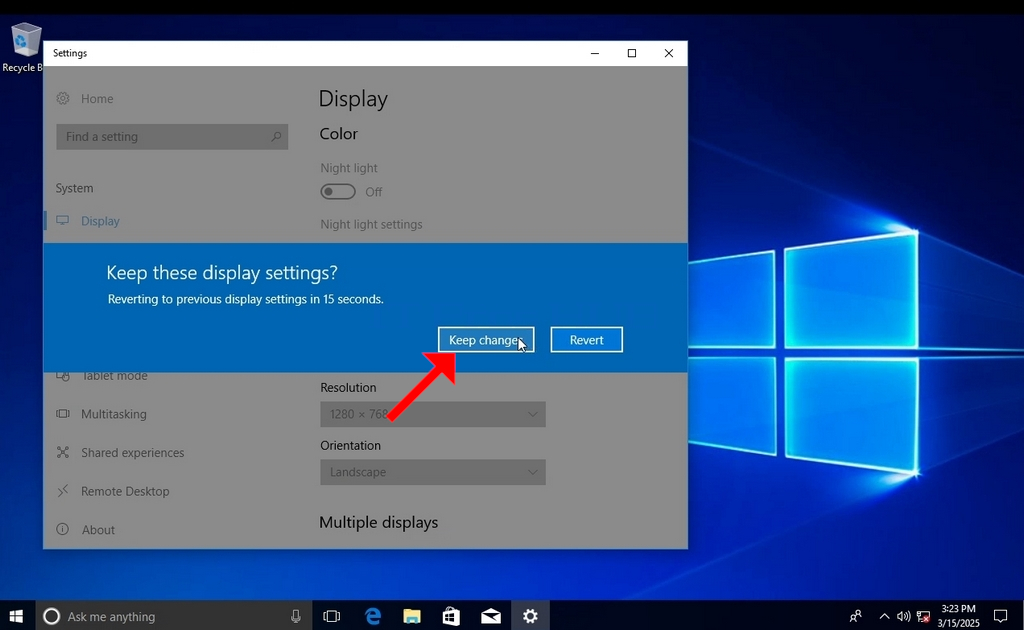This screenshot has width=1024, height=630.
Task: Click the Cortana microphone icon
Action: (296, 616)
